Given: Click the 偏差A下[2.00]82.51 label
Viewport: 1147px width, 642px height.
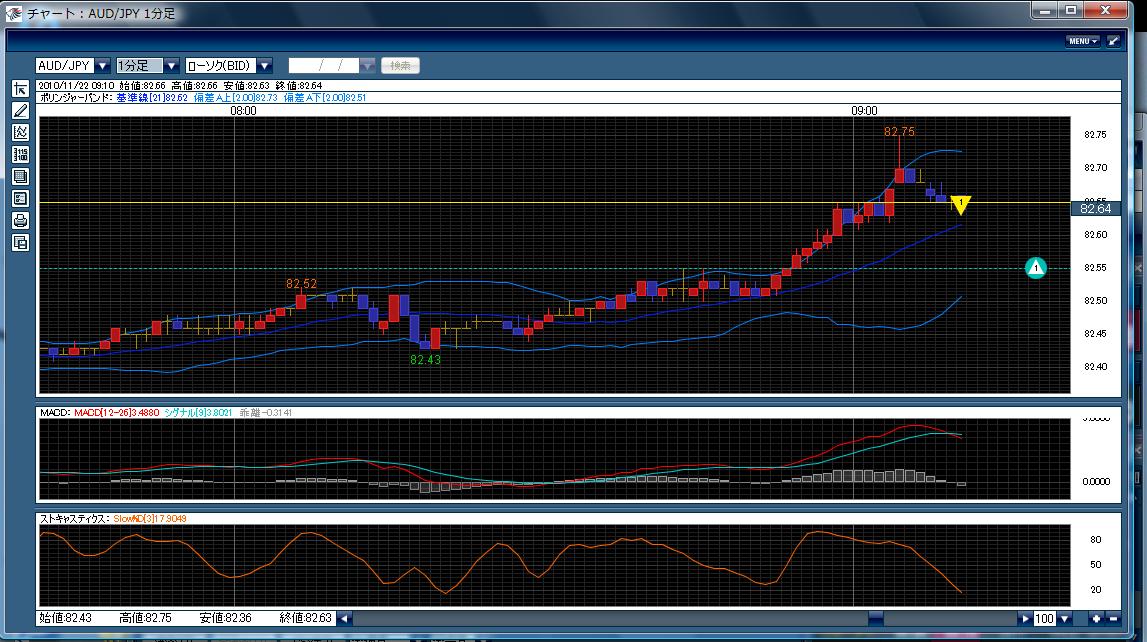Looking at the screenshot, I should coord(325,97).
